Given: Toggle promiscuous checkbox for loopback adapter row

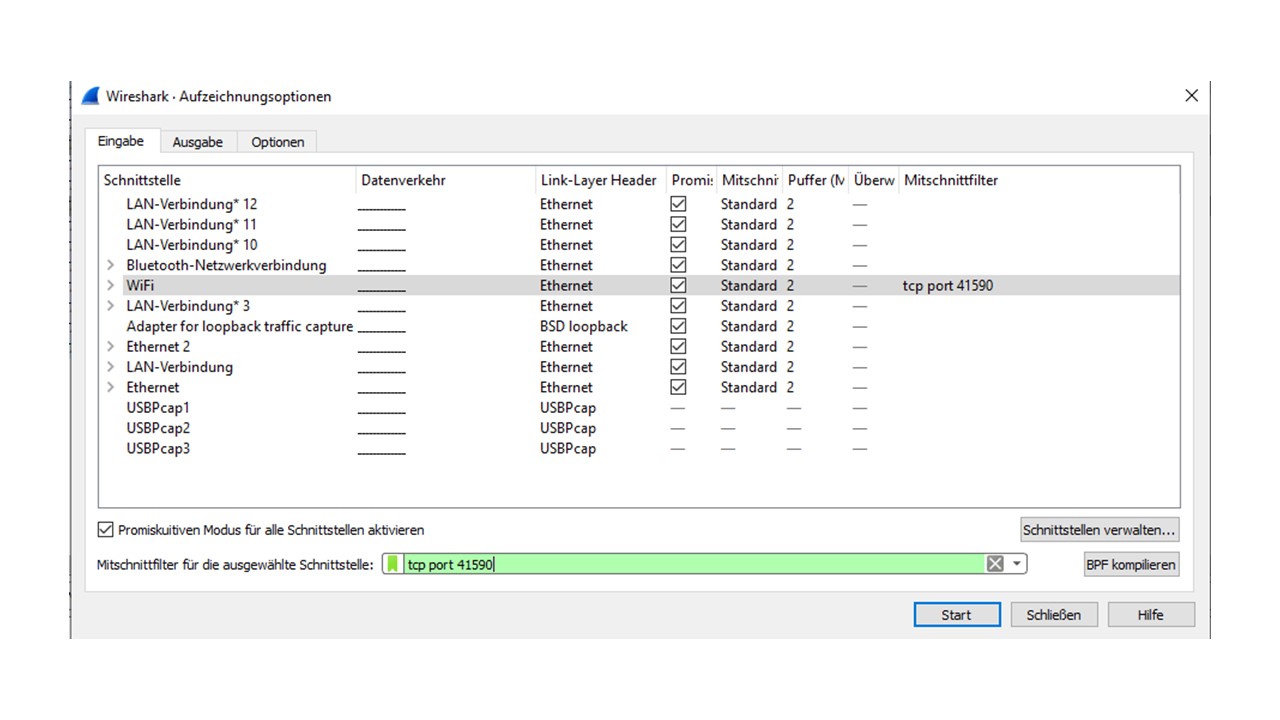Looking at the screenshot, I should 678,326.
